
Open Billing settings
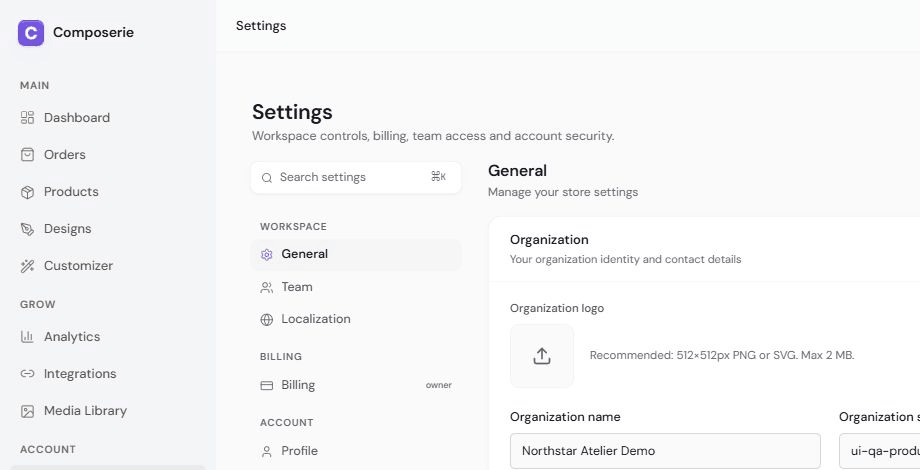pos(356,386)
